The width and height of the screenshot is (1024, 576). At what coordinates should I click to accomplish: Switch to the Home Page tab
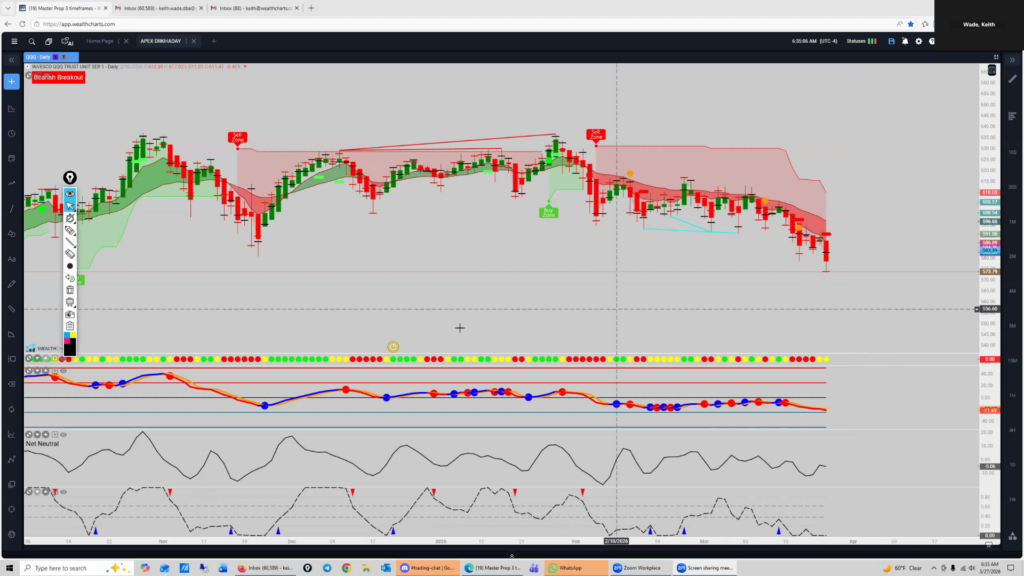point(100,41)
